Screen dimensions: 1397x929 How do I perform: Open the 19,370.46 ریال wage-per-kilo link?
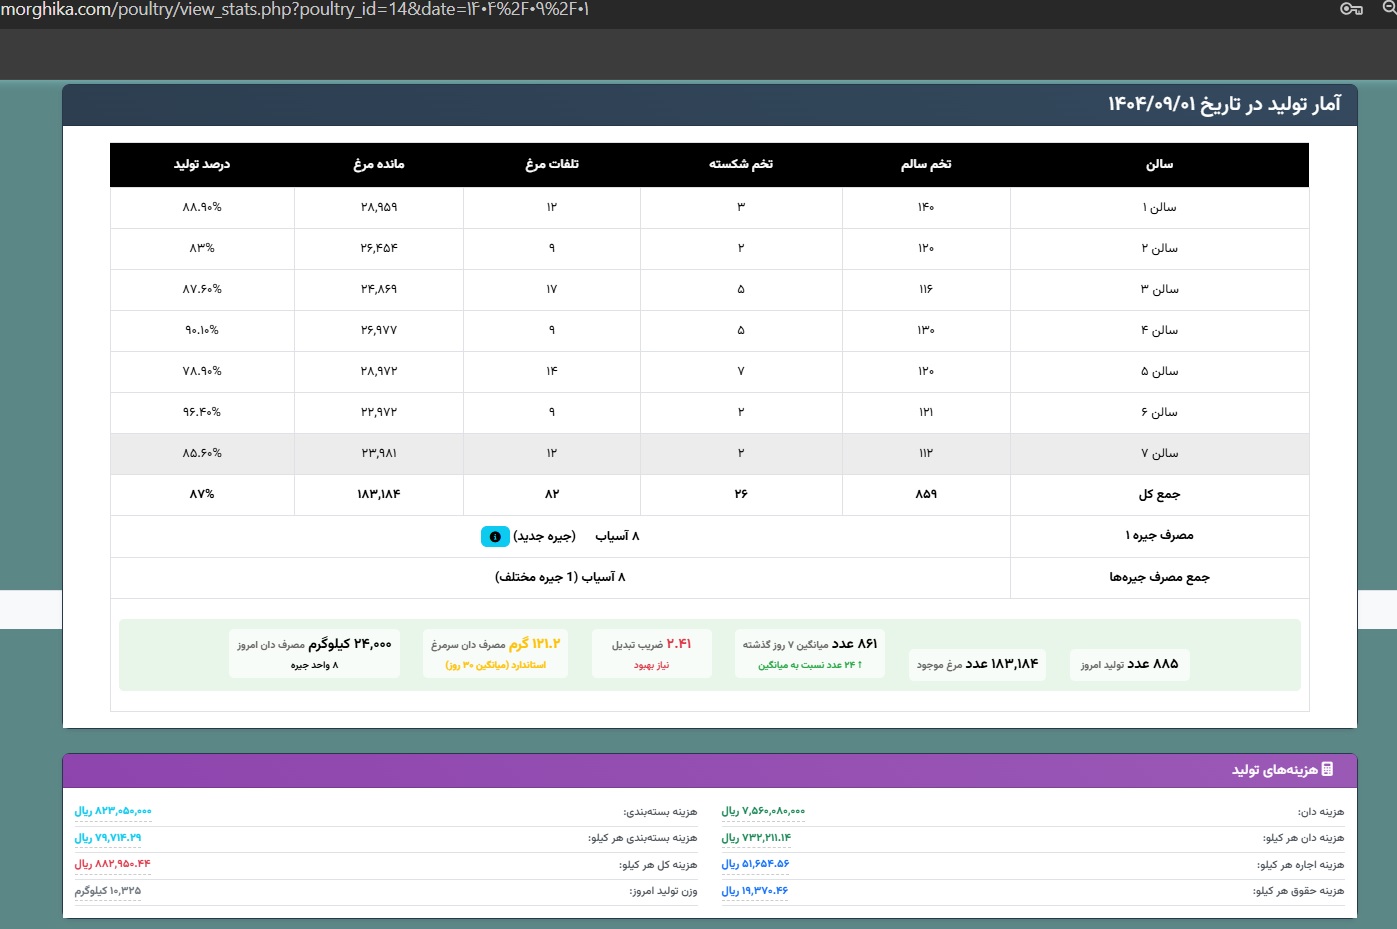point(755,891)
